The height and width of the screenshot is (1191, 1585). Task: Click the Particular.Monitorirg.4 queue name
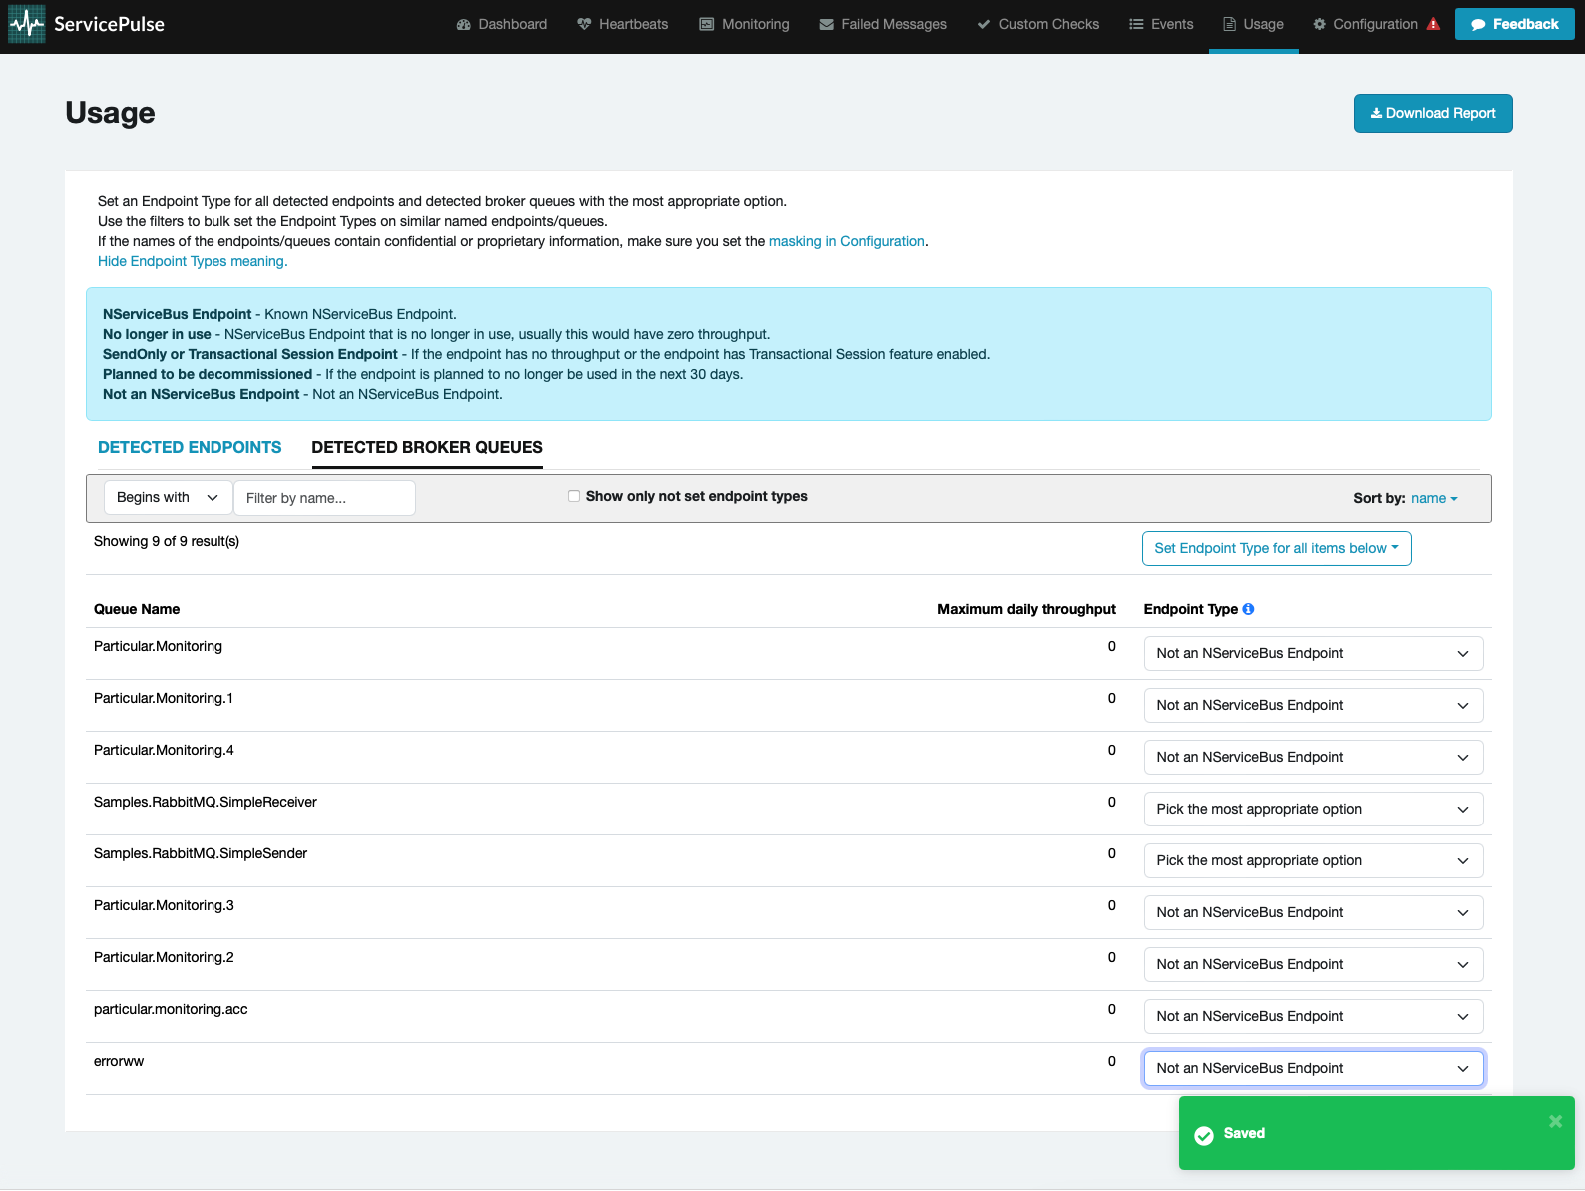pos(164,750)
